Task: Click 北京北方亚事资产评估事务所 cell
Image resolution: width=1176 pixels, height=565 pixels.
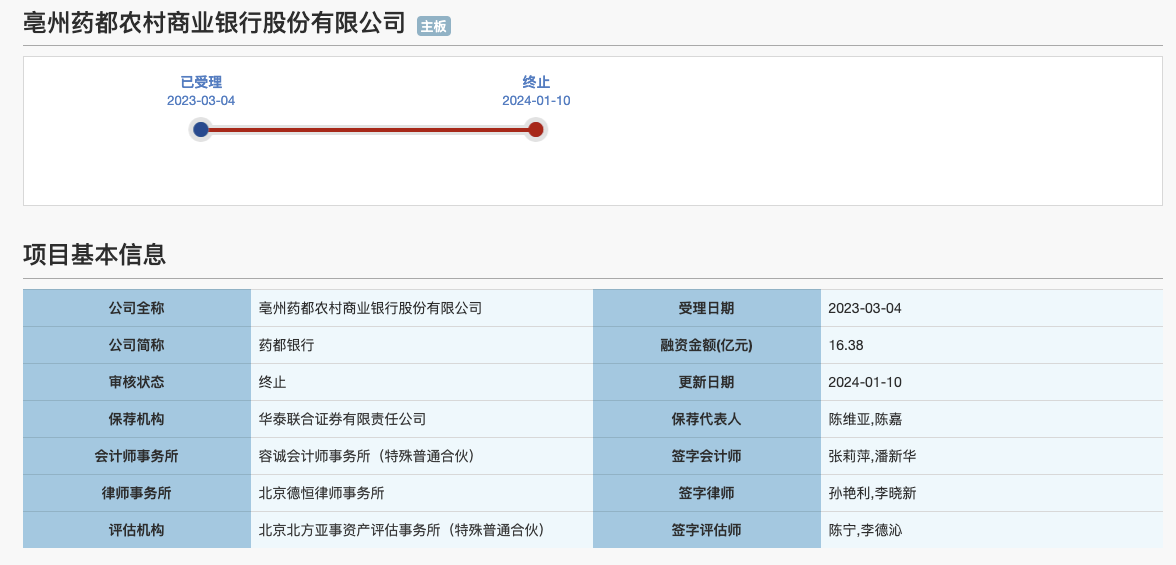Action: click(422, 530)
